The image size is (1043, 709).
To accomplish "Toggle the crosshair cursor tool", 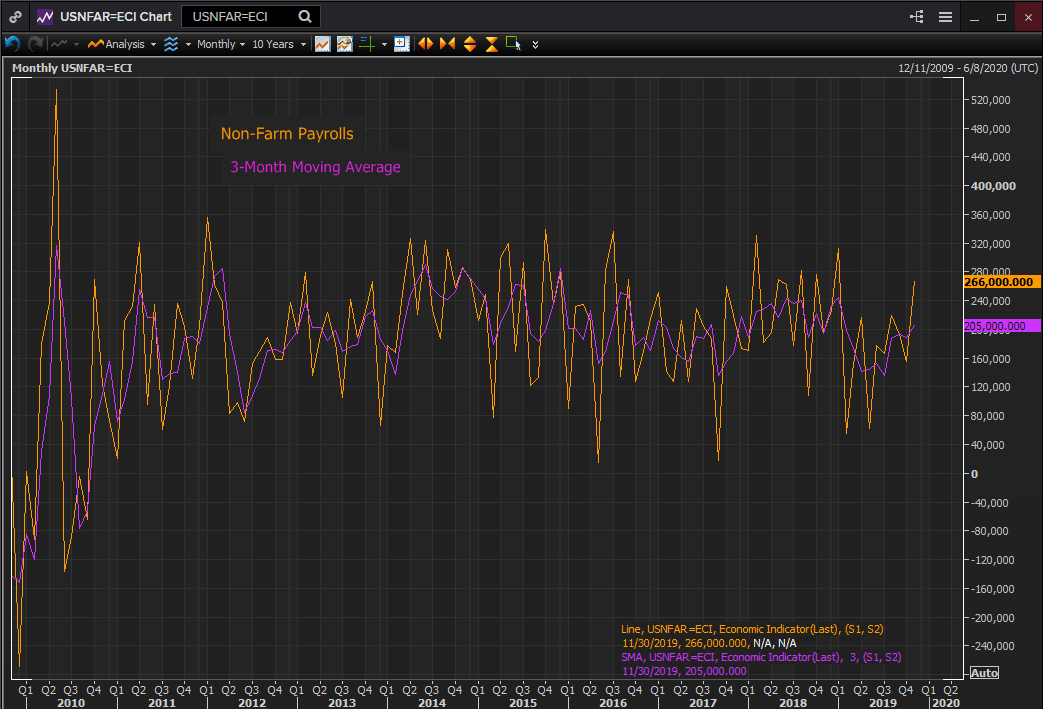I will [x=367, y=44].
